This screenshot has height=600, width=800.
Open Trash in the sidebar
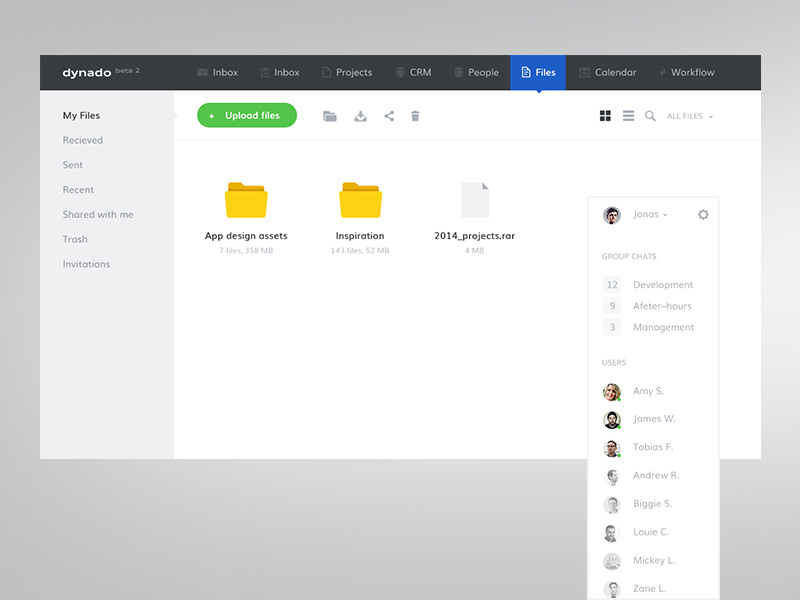[x=75, y=239]
